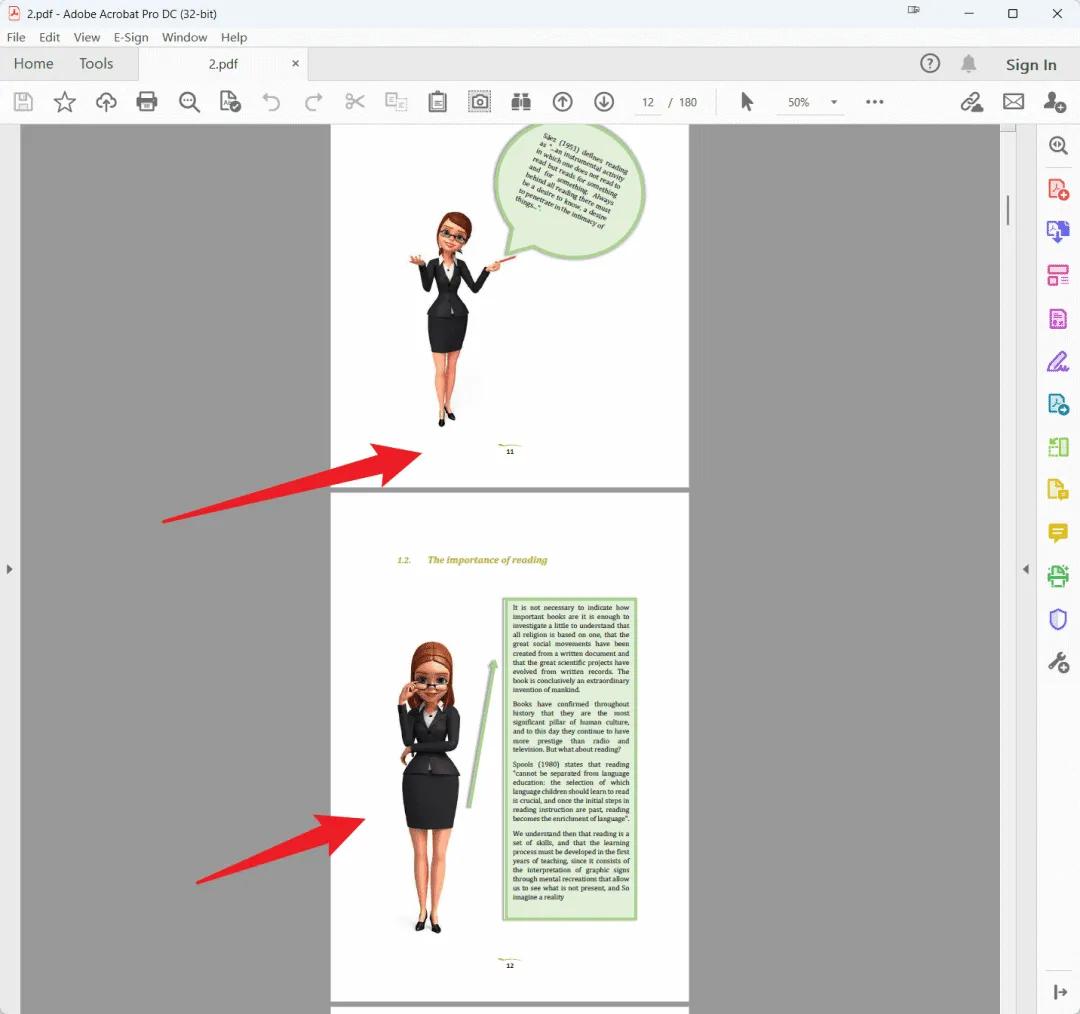
Task: Click the share with others person icon
Action: coord(1055,102)
